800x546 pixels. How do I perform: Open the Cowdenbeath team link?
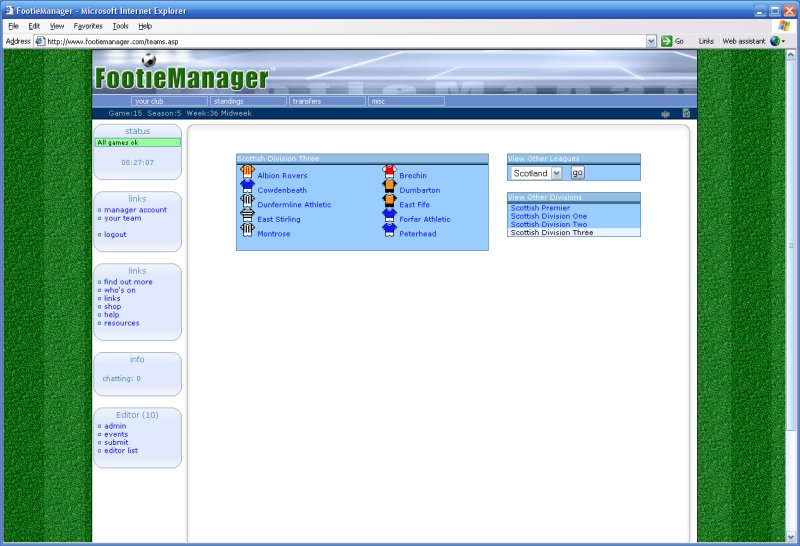pyautogui.click(x=282, y=190)
